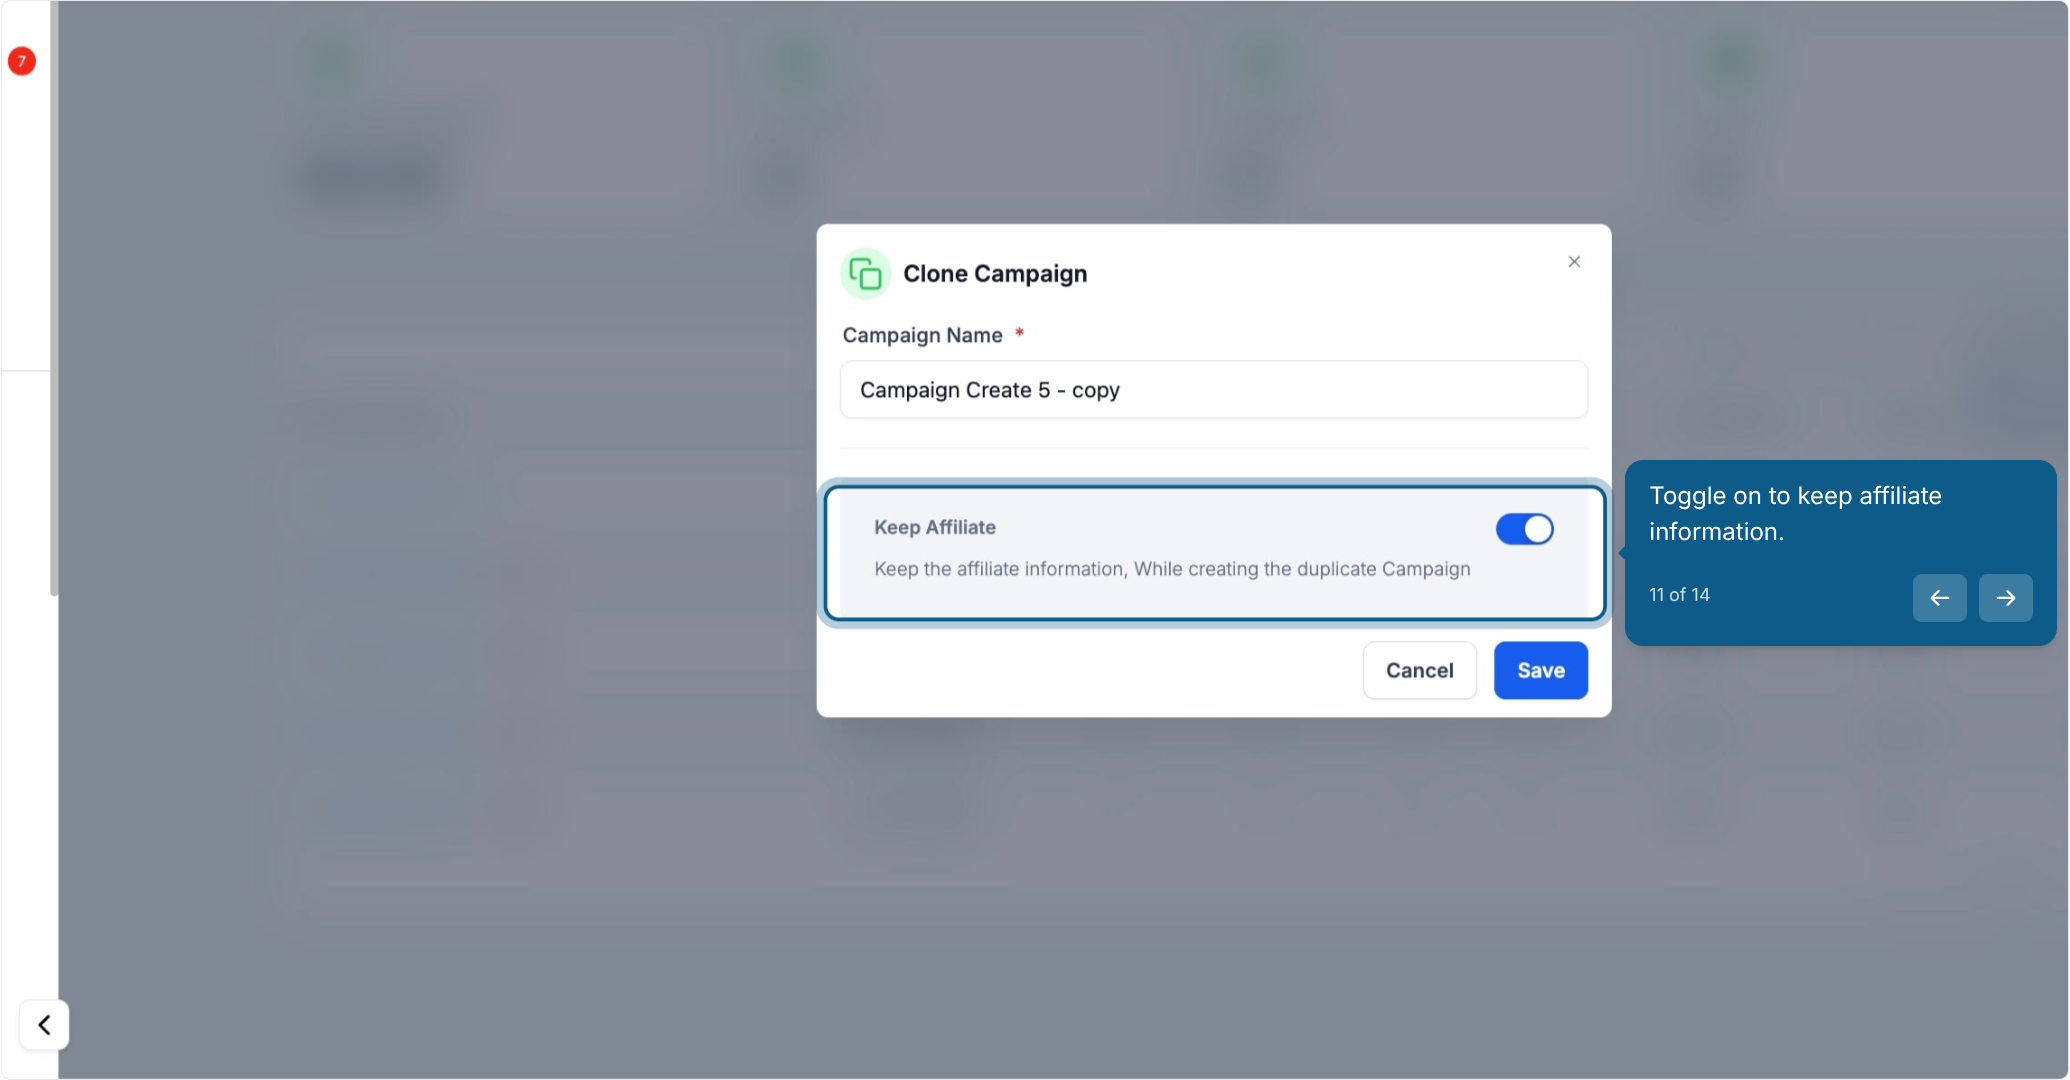The image size is (2070, 1080).
Task: Go back with the tour's left arrow
Action: click(x=1939, y=598)
